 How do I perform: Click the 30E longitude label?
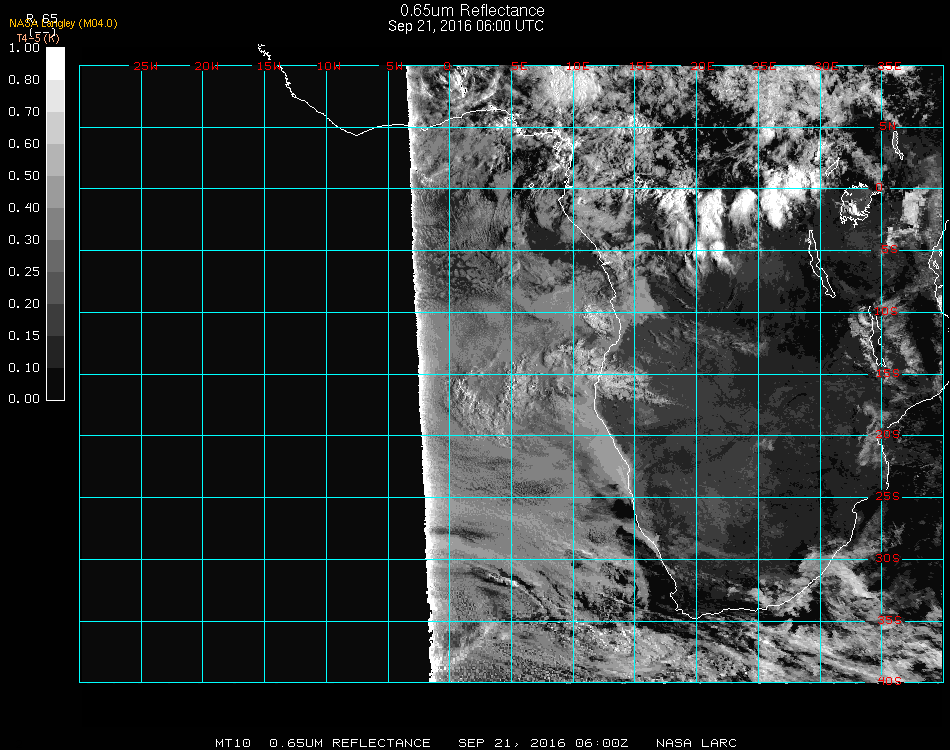[826, 66]
